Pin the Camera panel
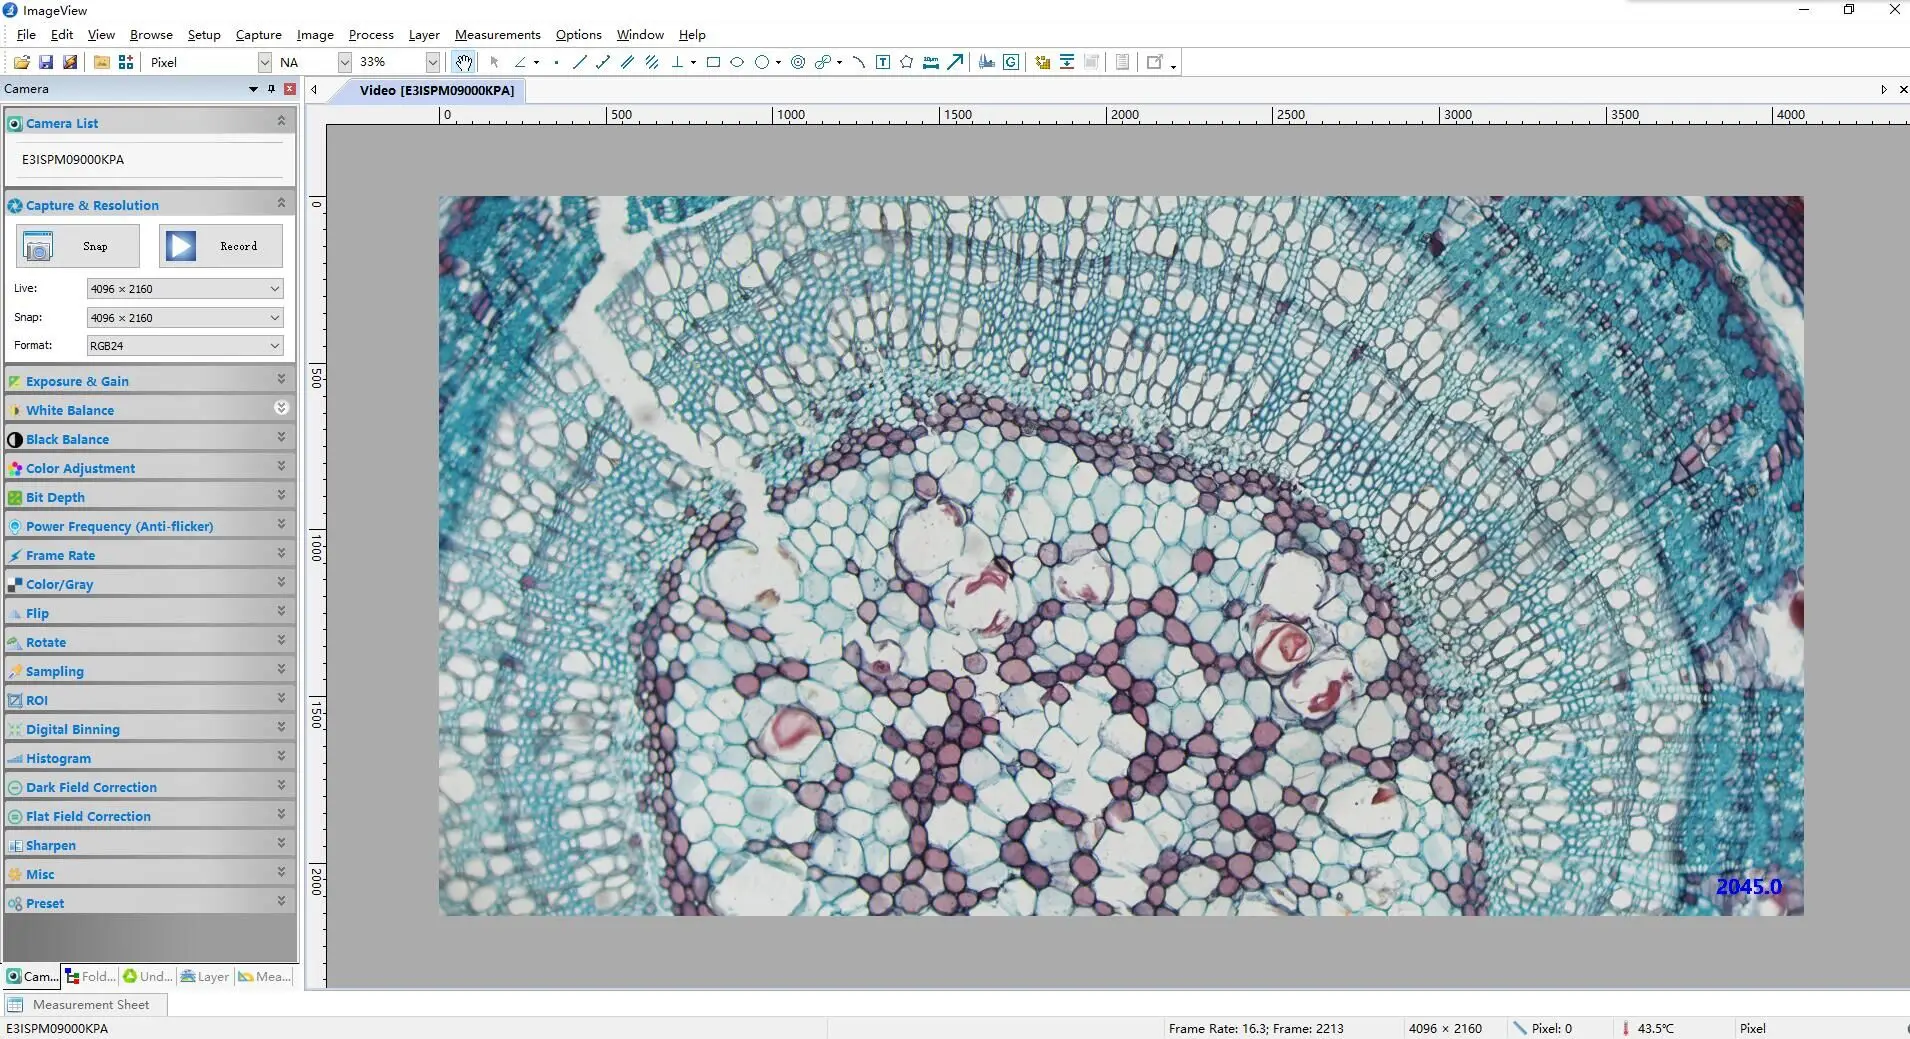Screen dimensions: 1910x1039 pos(271,89)
